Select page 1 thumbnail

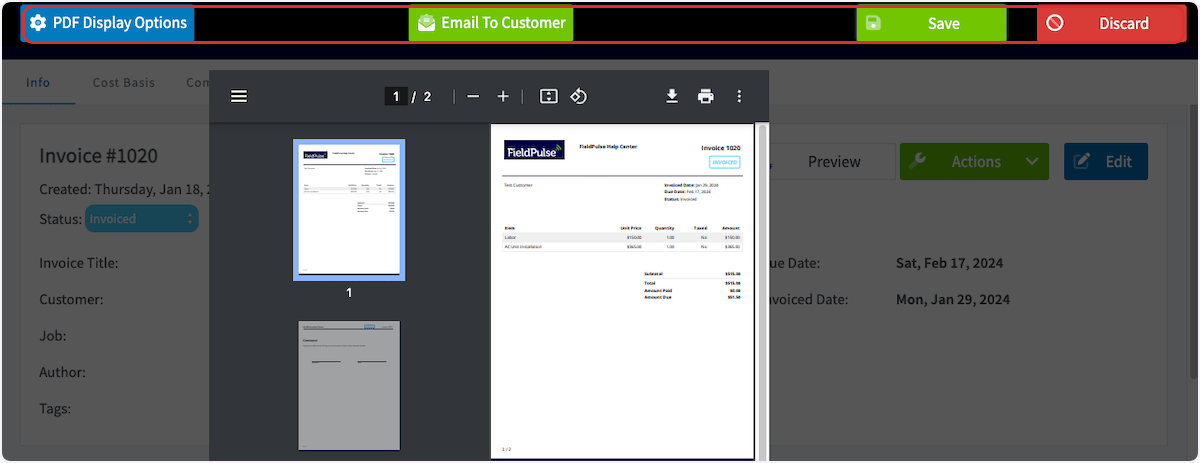click(x=349, y=210)
